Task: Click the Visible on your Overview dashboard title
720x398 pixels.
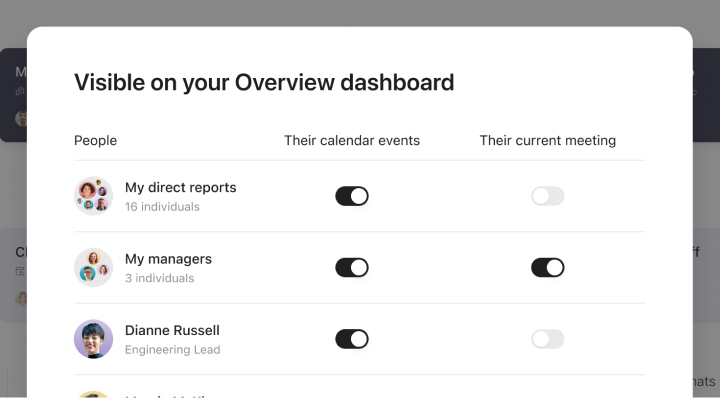Action: point(264,83)
